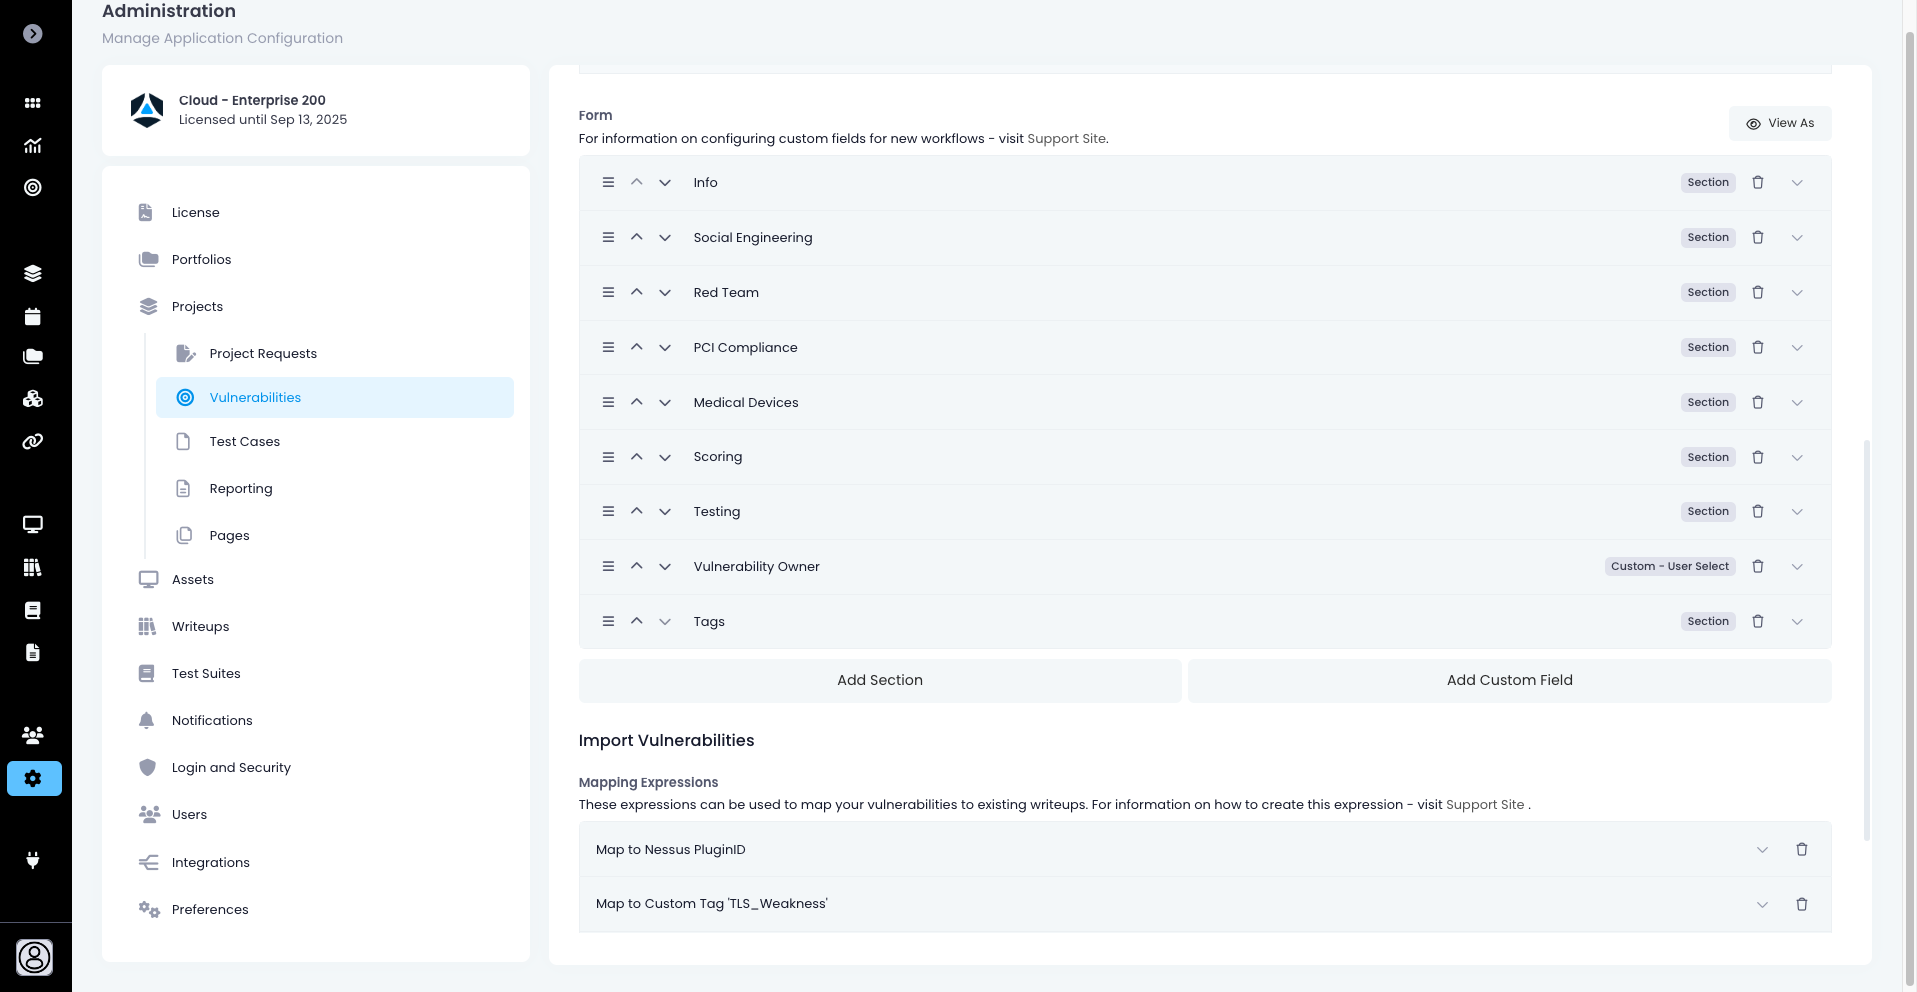Click the drag handle for Red Team row
This screenshot has height=992, width=1917.
pos(608,293)
